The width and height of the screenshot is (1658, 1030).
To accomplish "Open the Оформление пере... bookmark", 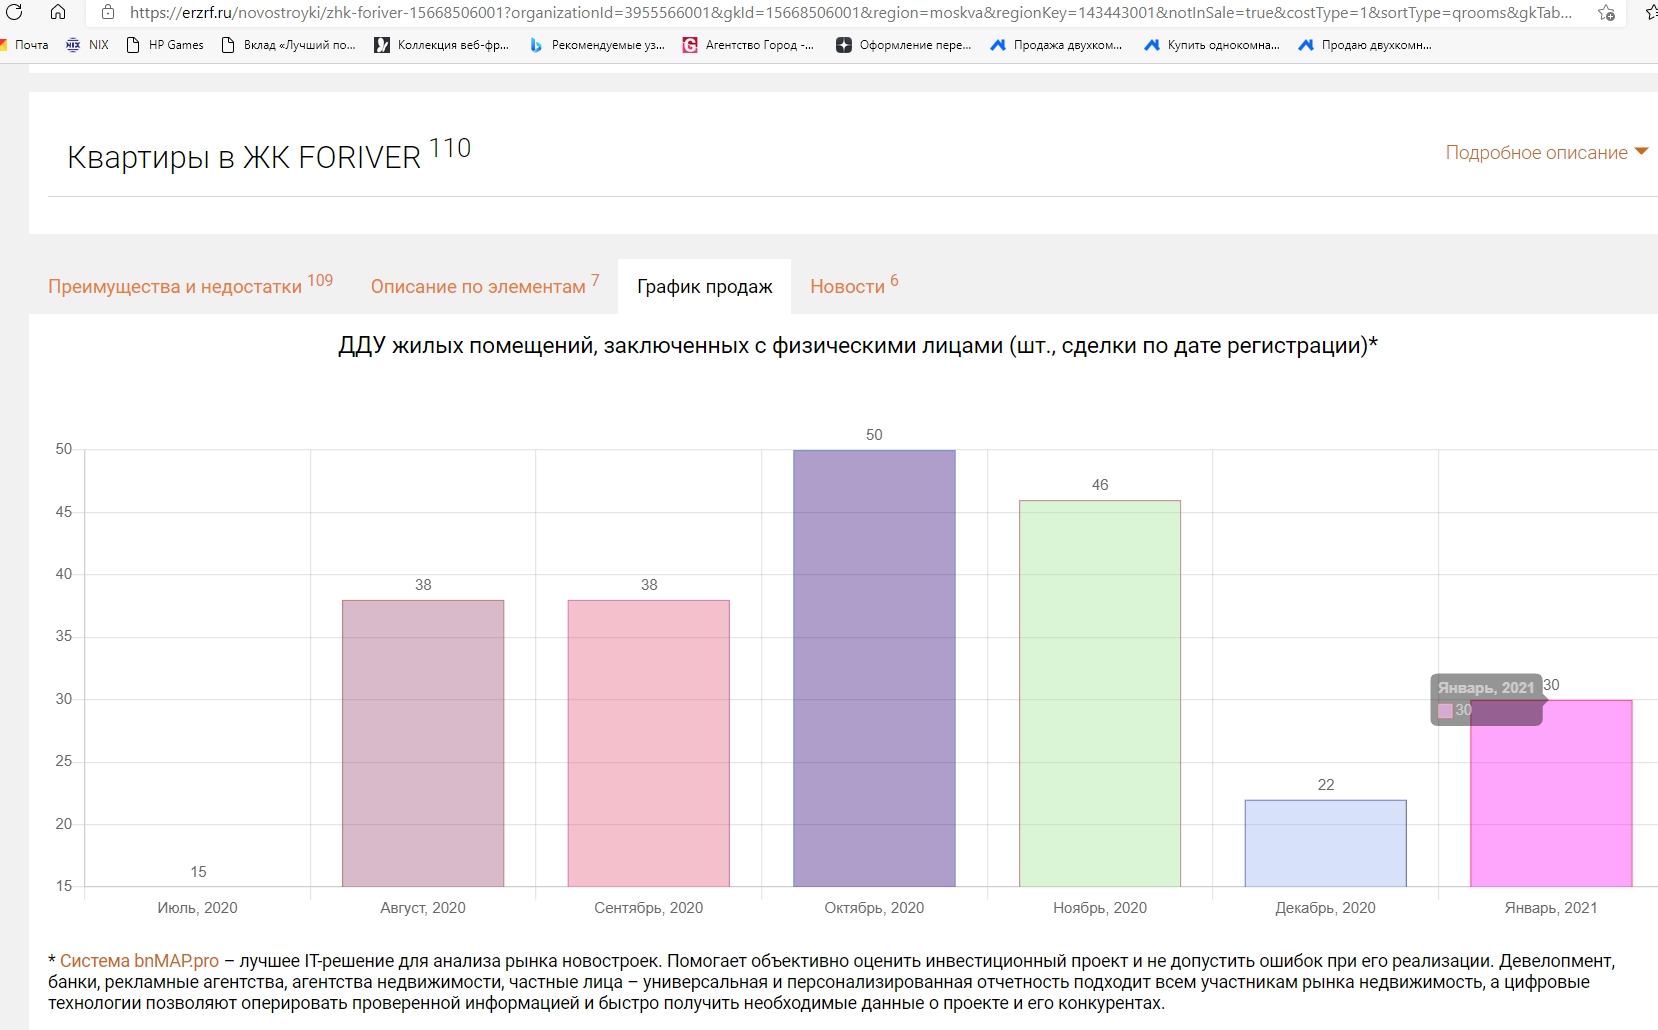I will click(903, 45).
